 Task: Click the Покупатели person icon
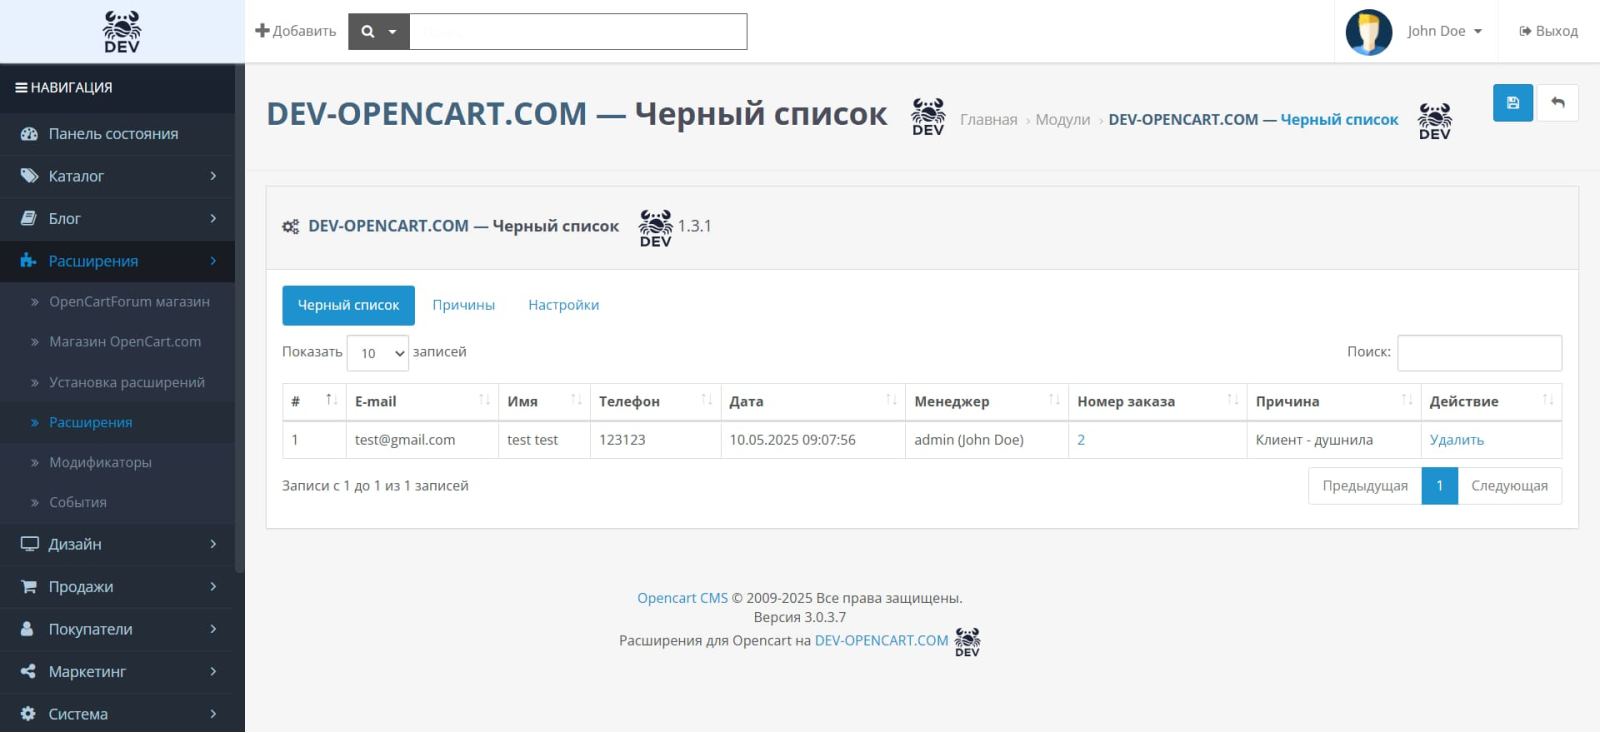(x=28, y=629)
